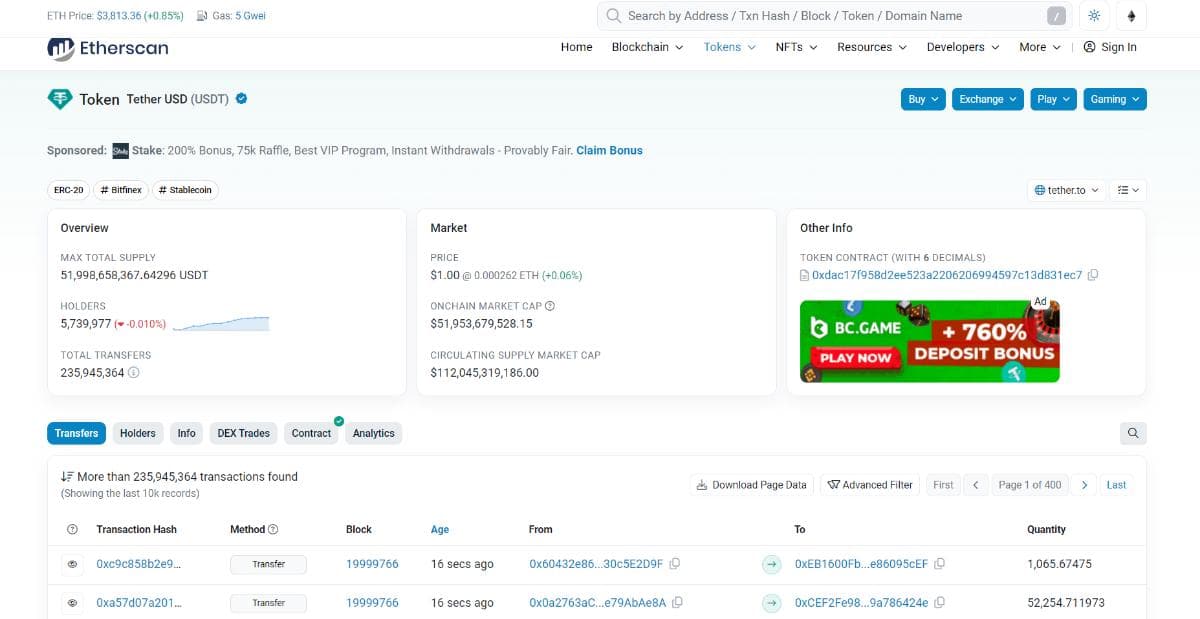This screenshot has width=1200, height=619.
Task: Click the Etherscan logo in the header
Action: point(107,47)
